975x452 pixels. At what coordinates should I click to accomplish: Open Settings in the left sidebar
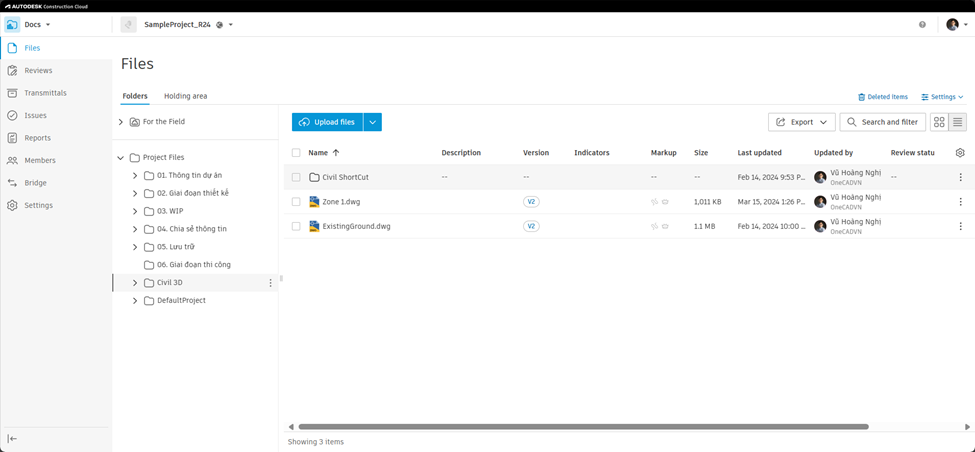(39, 205)
